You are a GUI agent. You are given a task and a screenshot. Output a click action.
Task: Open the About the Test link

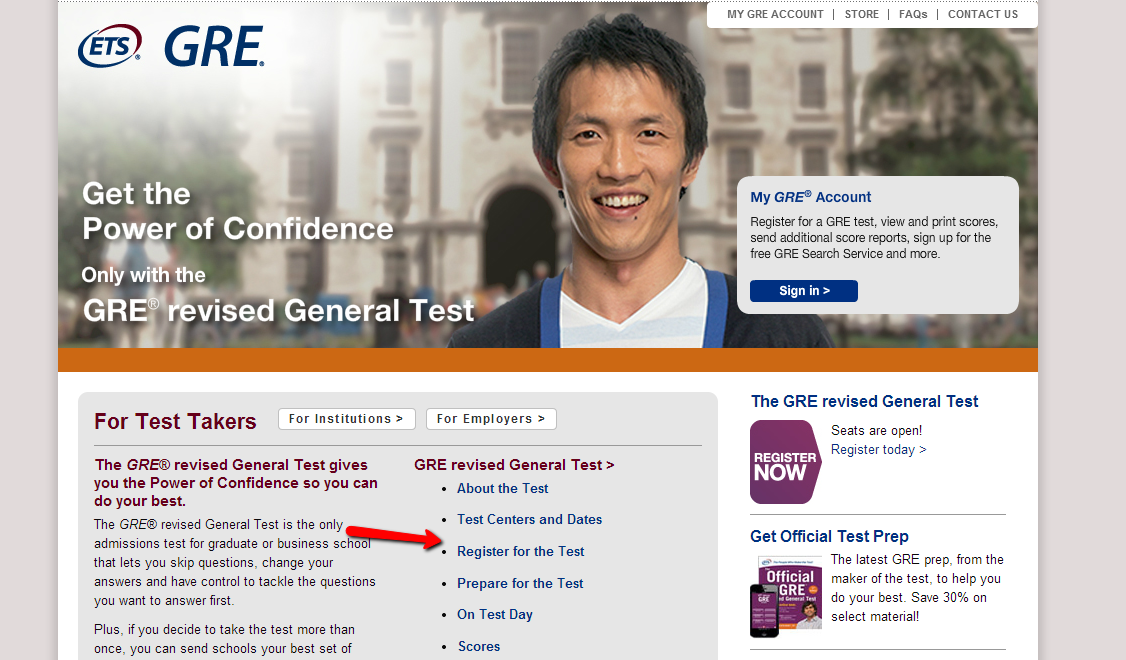tap(503, 488)
